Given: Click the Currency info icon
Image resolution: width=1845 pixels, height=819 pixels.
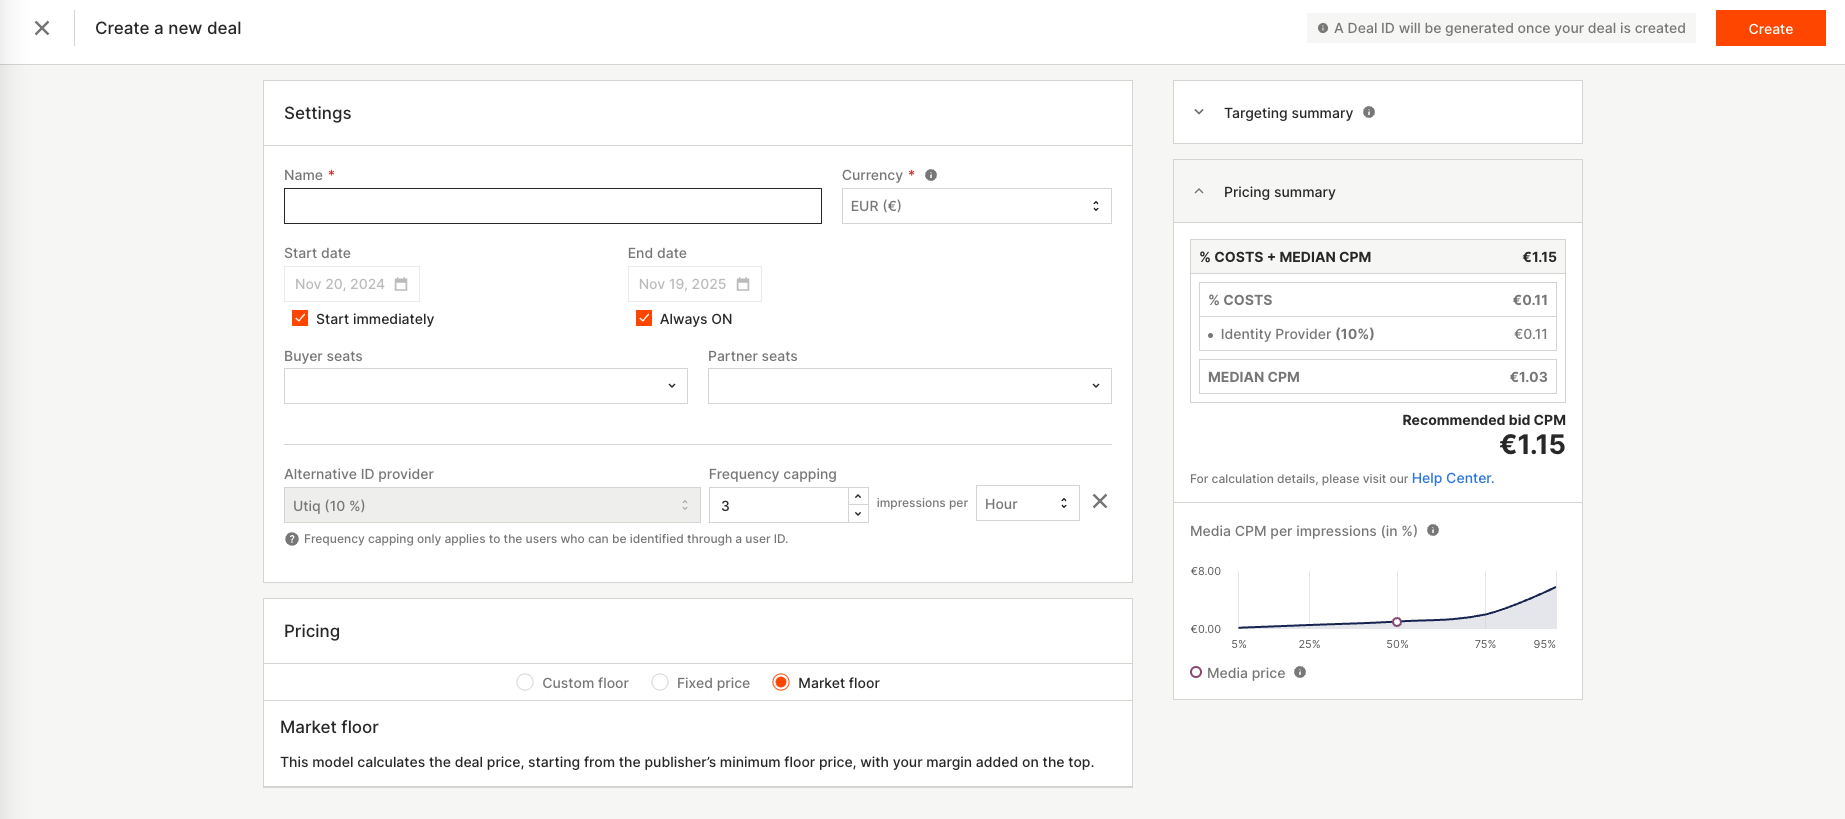Looking at the screenshot, I should point(931,175).
